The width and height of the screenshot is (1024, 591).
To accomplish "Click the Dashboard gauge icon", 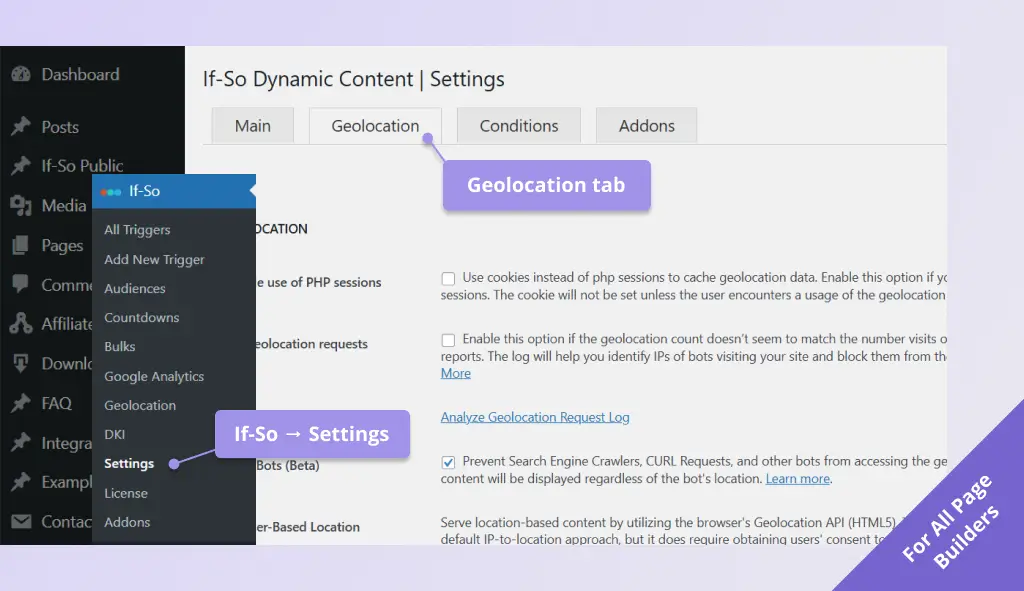I will (21, 75).
